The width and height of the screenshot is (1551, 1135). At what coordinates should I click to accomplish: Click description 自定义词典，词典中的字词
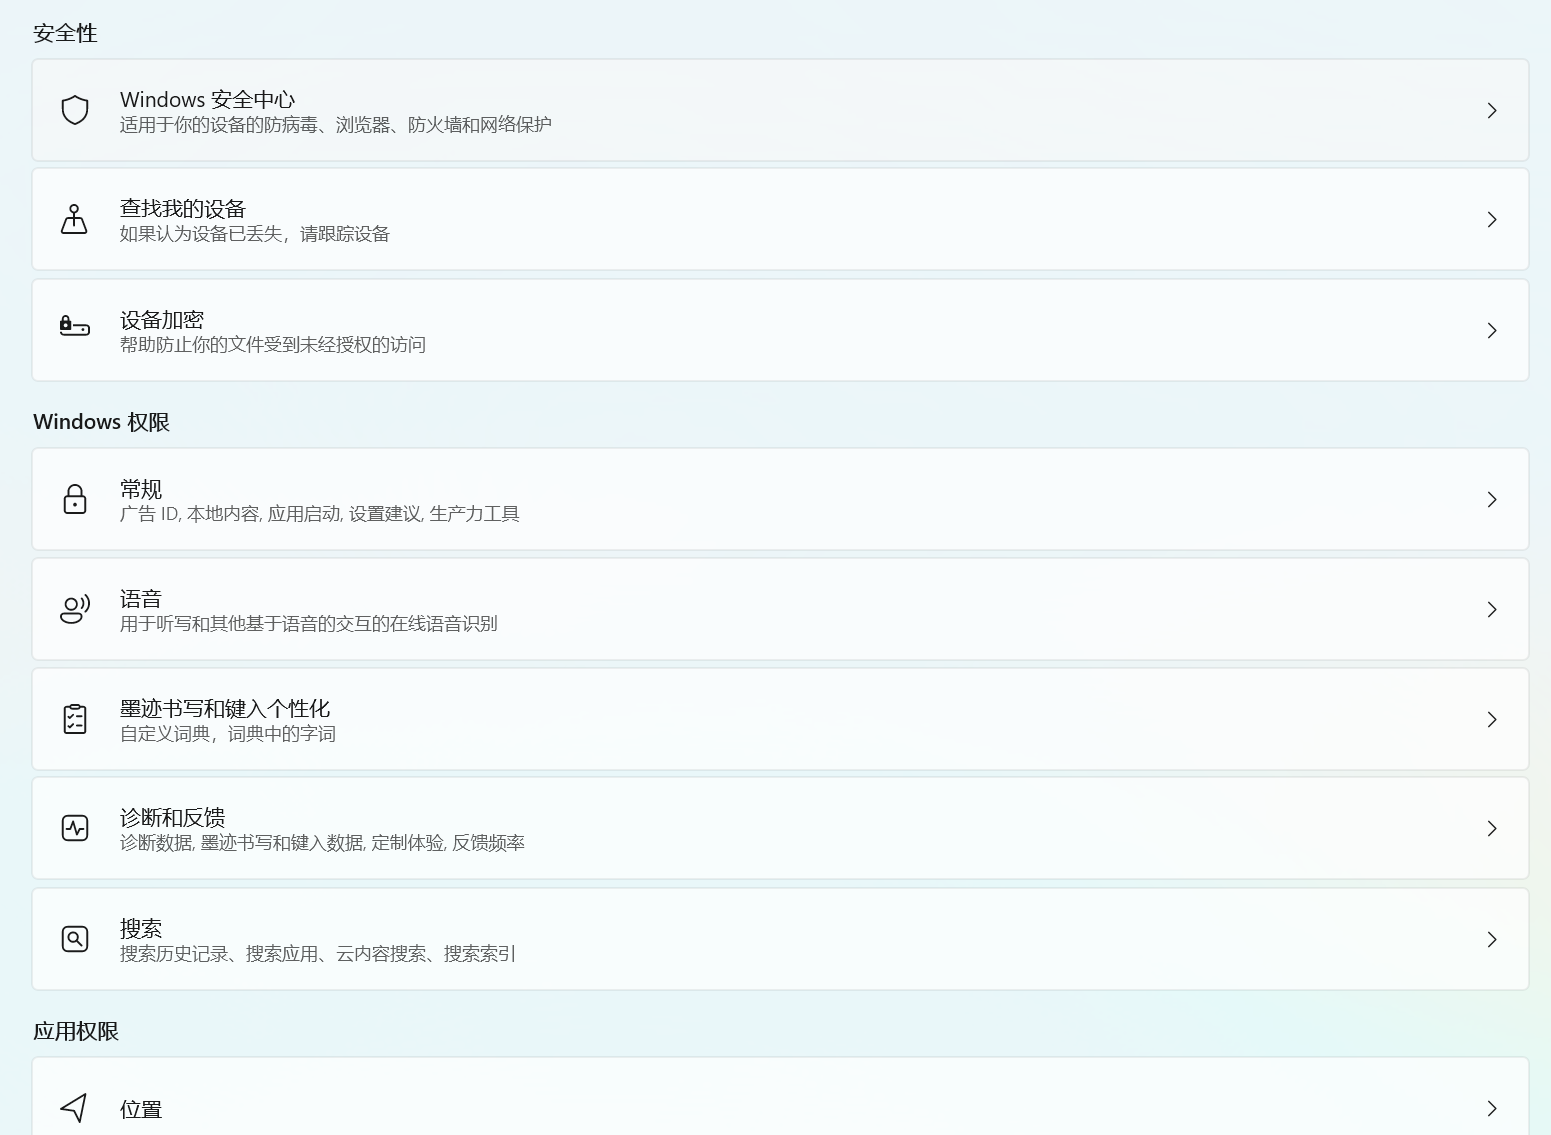[228, 733]
